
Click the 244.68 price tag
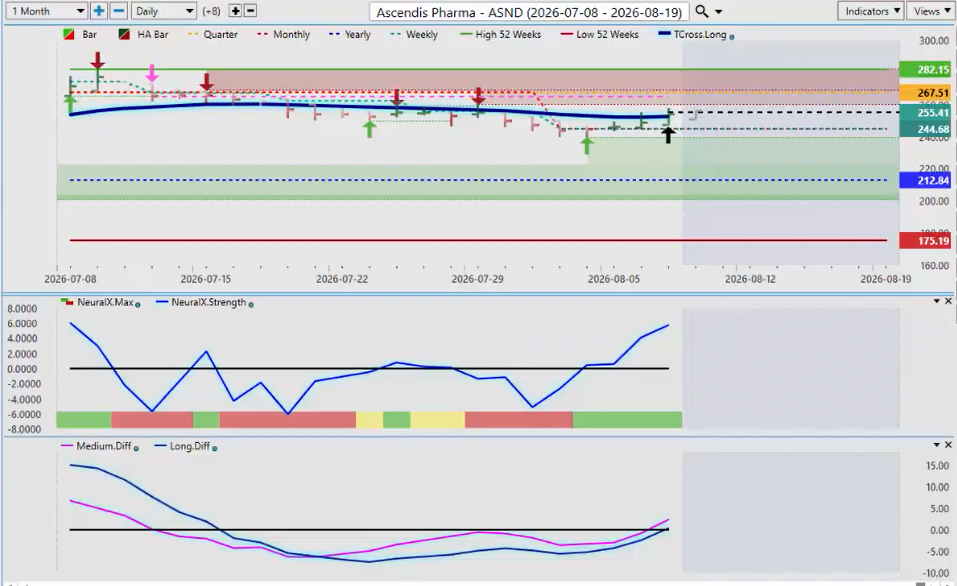pyautogui.click(x=925, y=129)
